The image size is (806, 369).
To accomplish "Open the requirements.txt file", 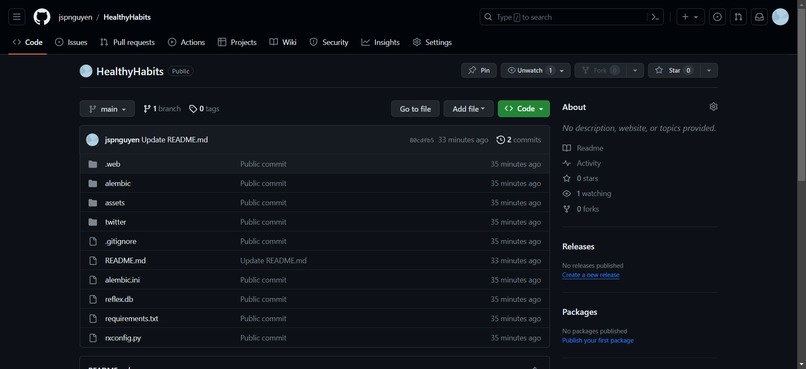I will [x=132, y=319].
